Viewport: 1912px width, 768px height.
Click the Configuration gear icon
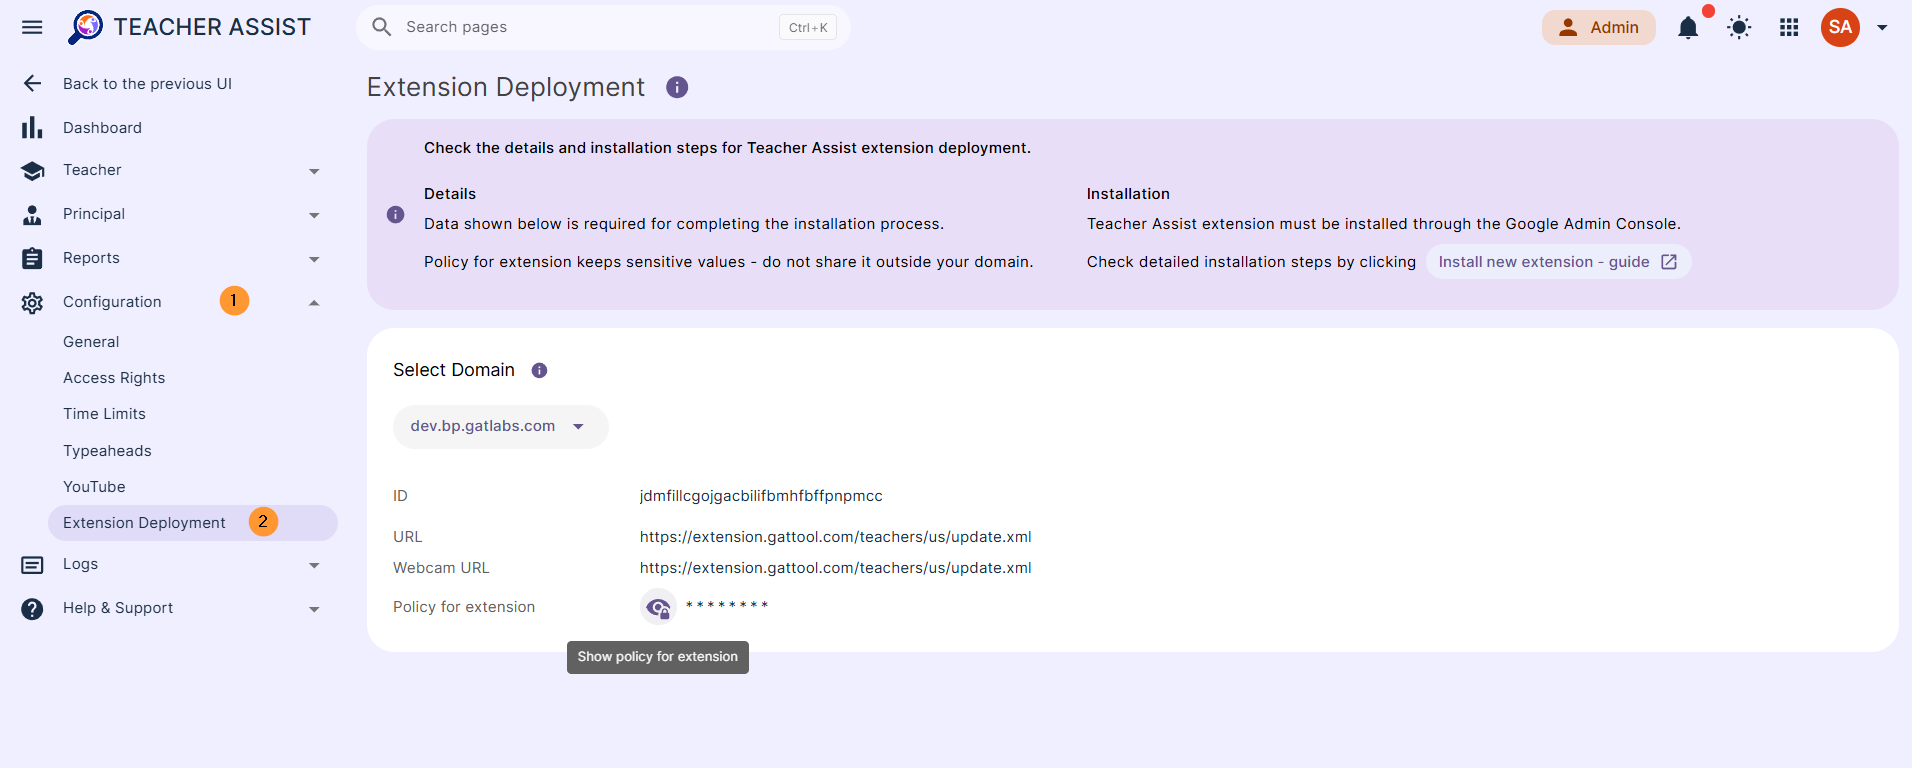(32, 303)
